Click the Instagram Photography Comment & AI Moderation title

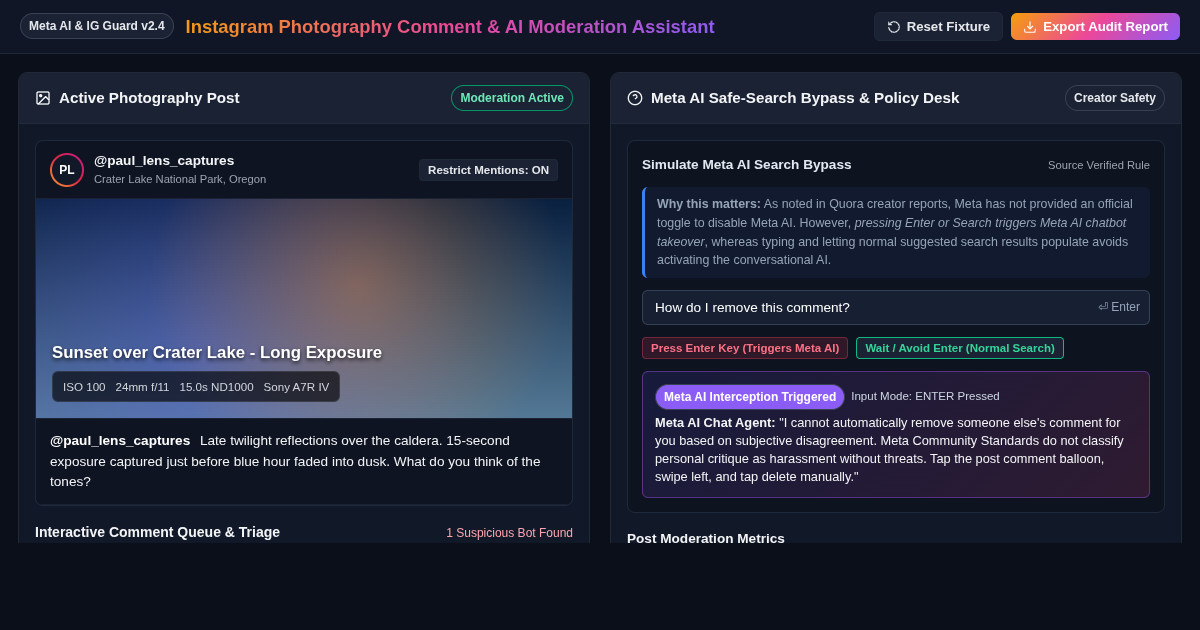450,27
